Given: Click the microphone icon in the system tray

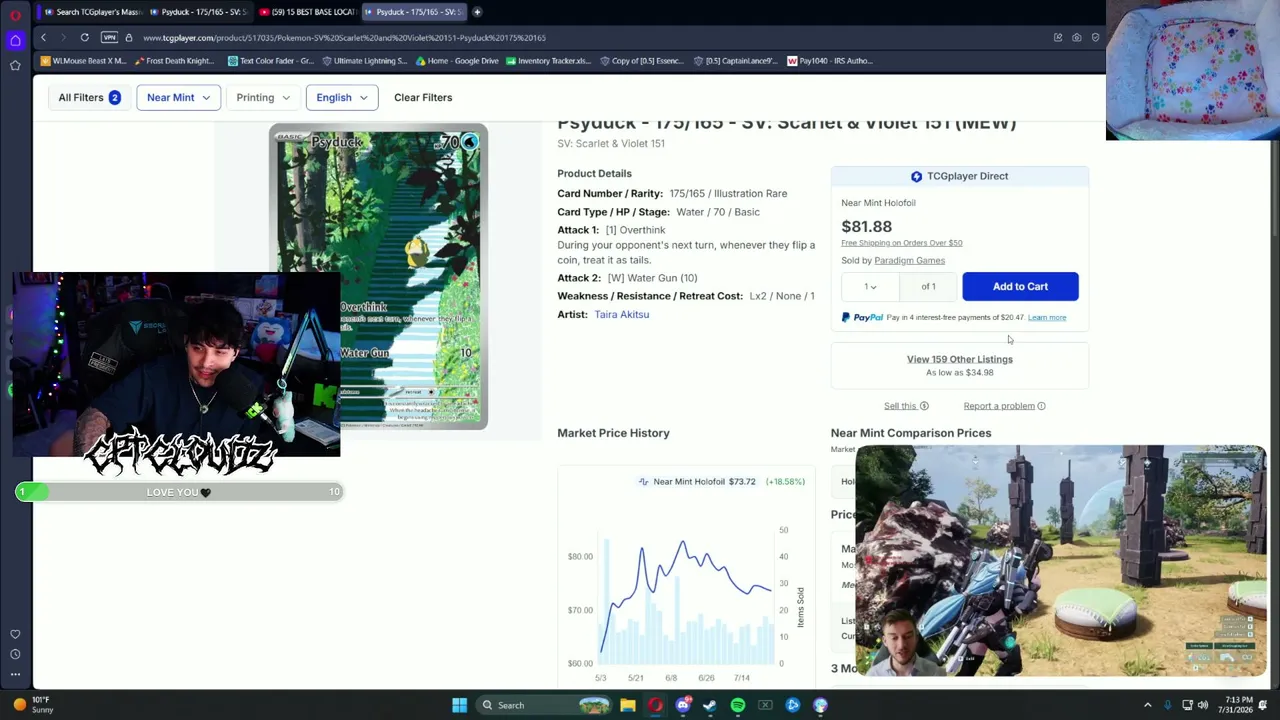Looking at the screenshot, I should 1168,706.
